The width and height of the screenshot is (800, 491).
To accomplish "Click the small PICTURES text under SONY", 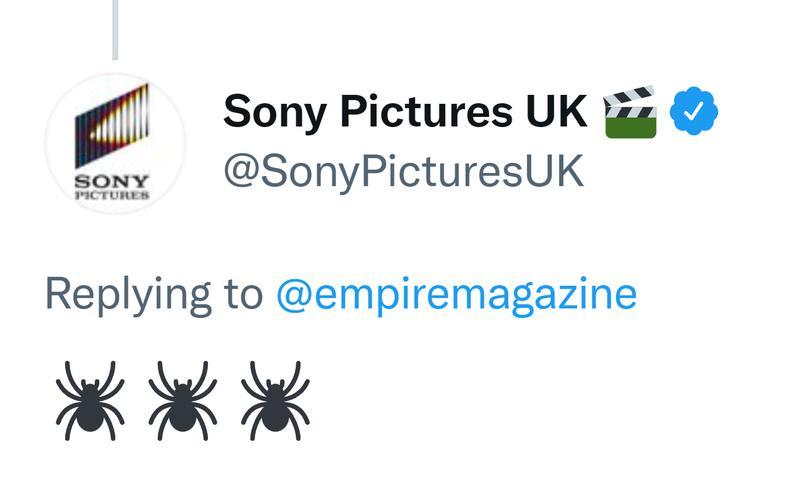I will pyautogui.click(x=112, y=195).
